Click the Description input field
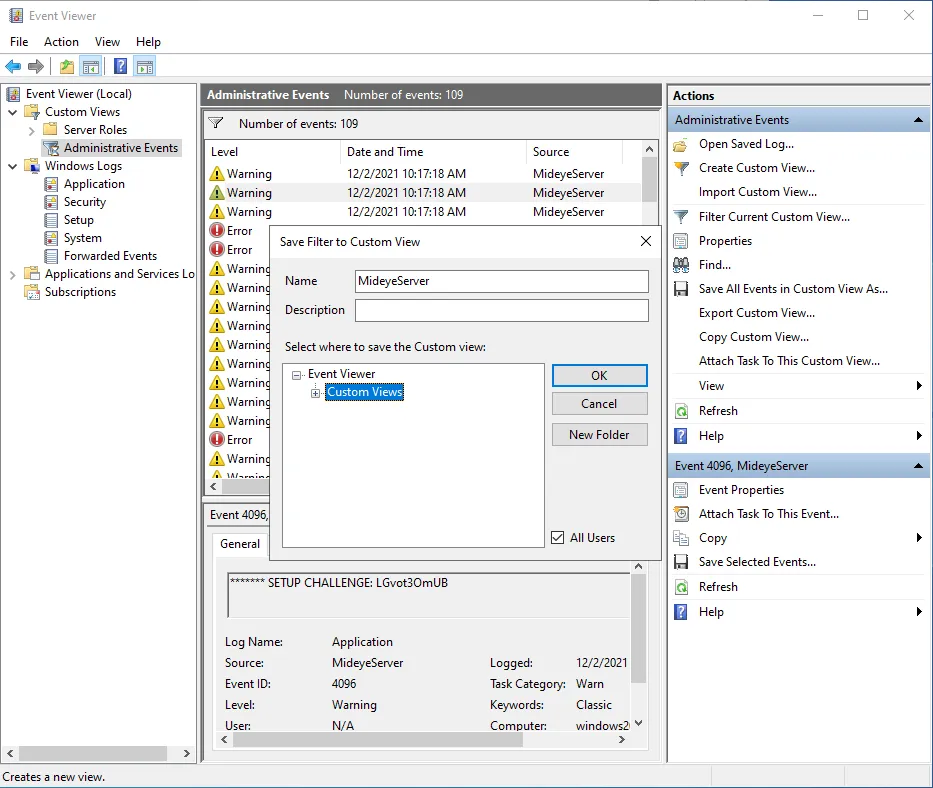The height and width of the screenshot is (788, 933). [x=500, y=310]
